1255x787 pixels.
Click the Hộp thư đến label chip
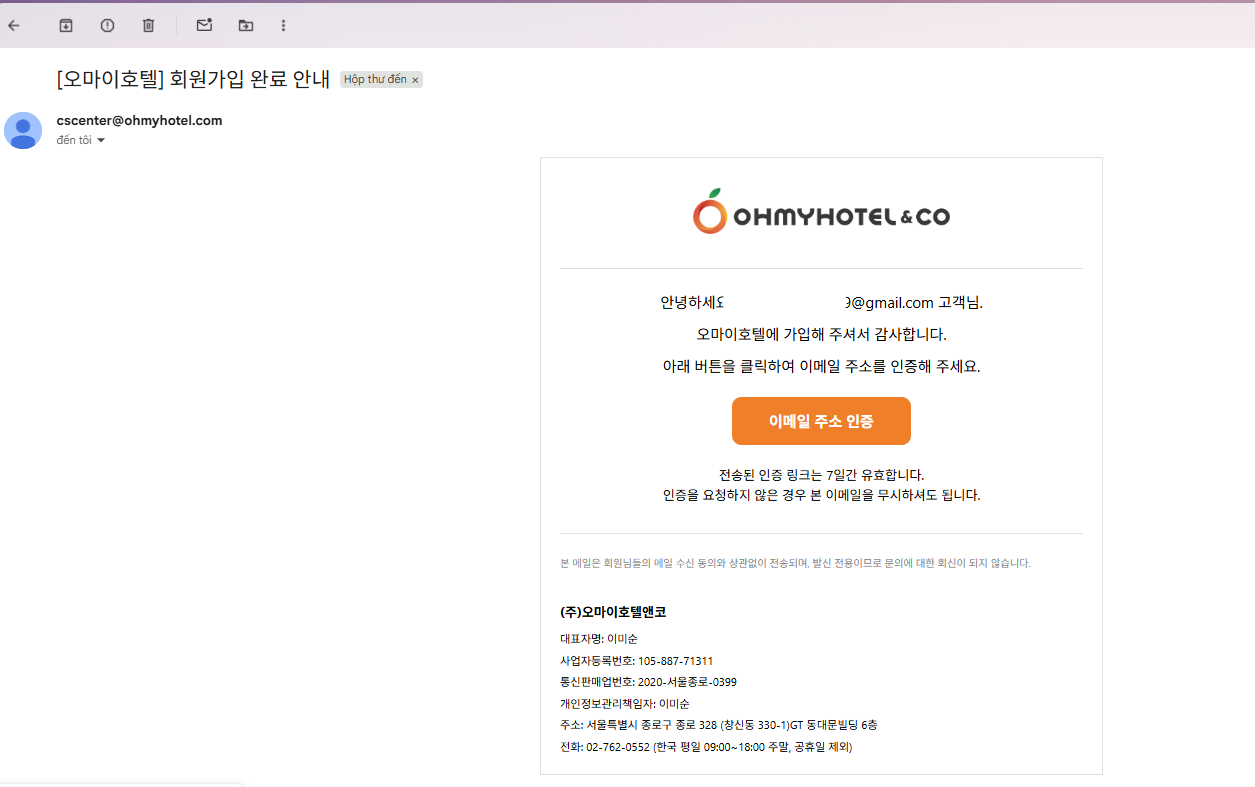(x=375, y=79)
